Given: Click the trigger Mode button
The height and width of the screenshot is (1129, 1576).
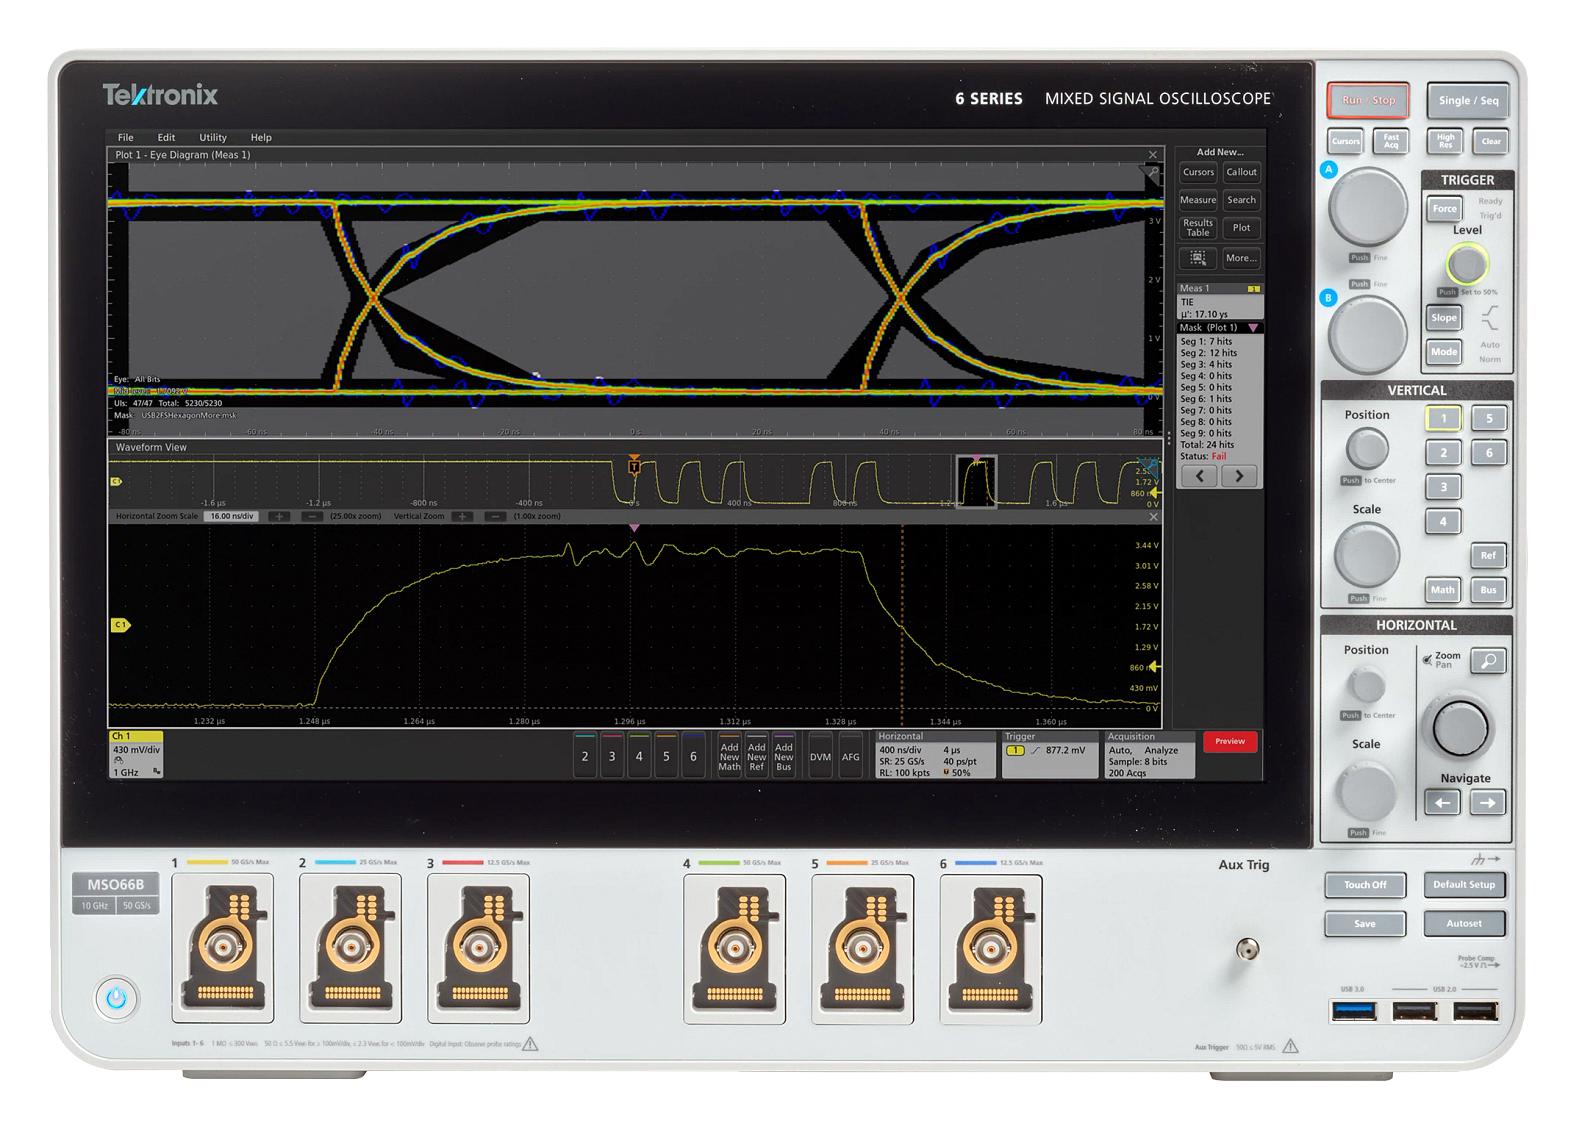Looking at the screenshot, I should pyautogui.click(x=1444, y=352).
